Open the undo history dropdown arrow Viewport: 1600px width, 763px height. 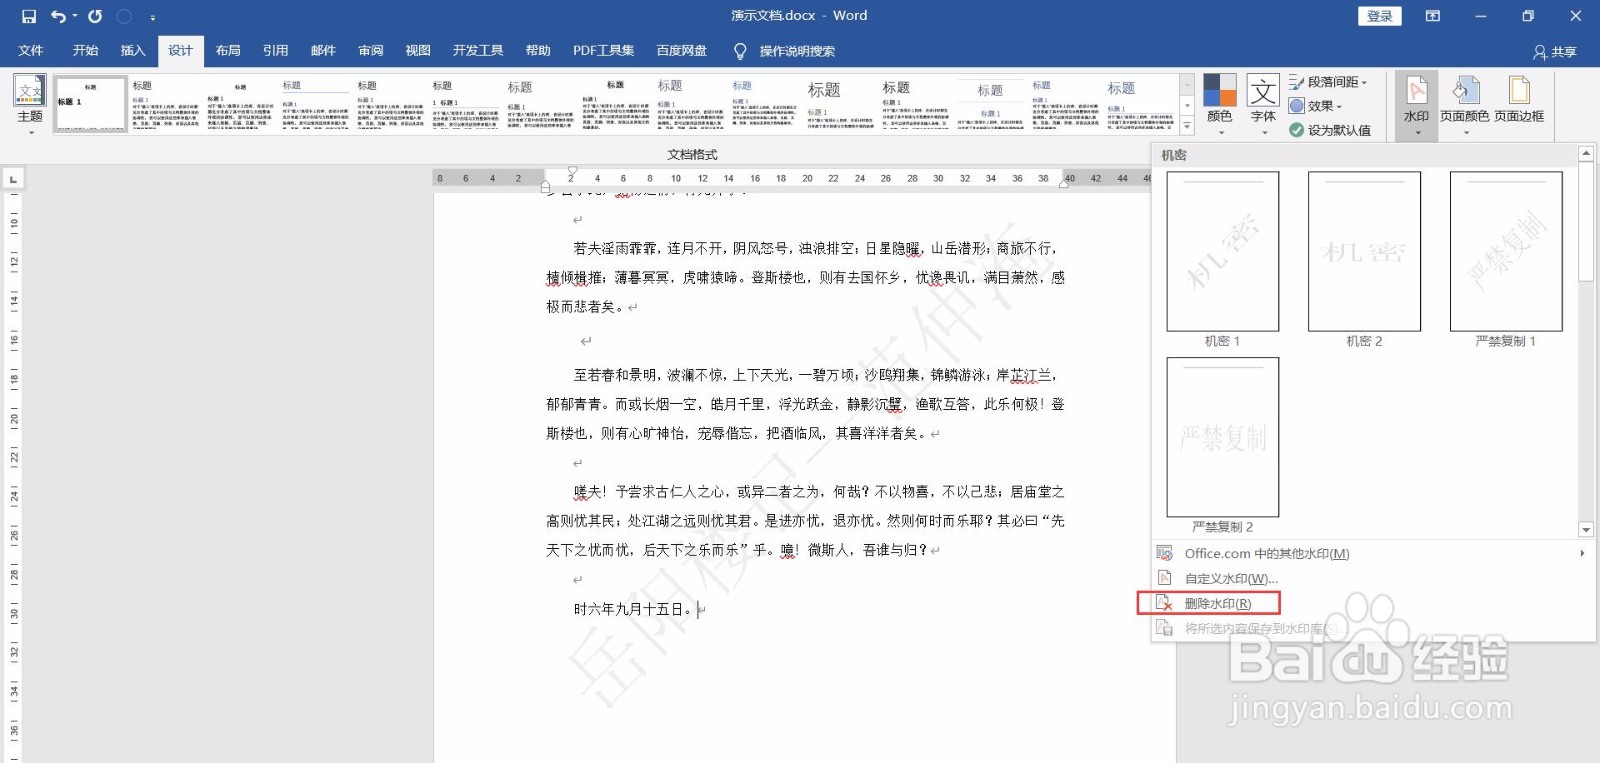pyautogui.click(x=75, y=16)
